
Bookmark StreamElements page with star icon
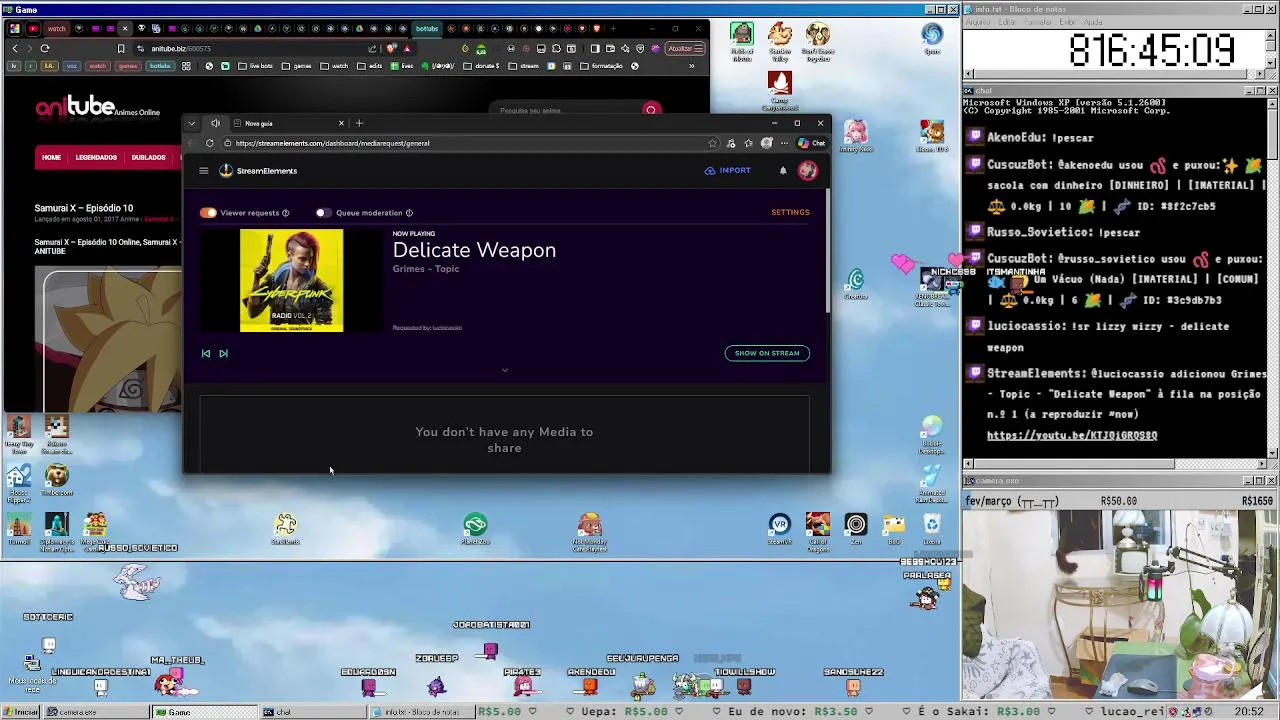713,143
